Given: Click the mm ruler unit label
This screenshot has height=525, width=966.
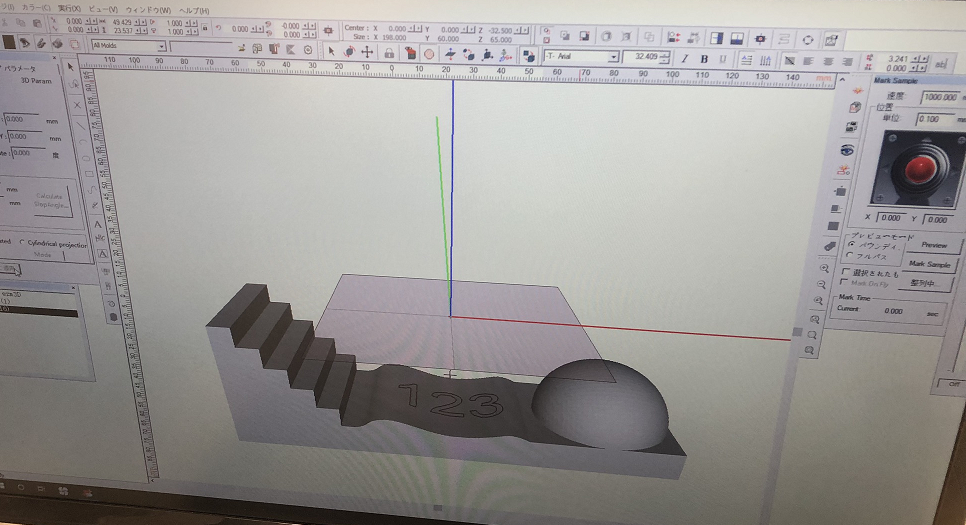Looking at the screenshot, I should (823, 78).
